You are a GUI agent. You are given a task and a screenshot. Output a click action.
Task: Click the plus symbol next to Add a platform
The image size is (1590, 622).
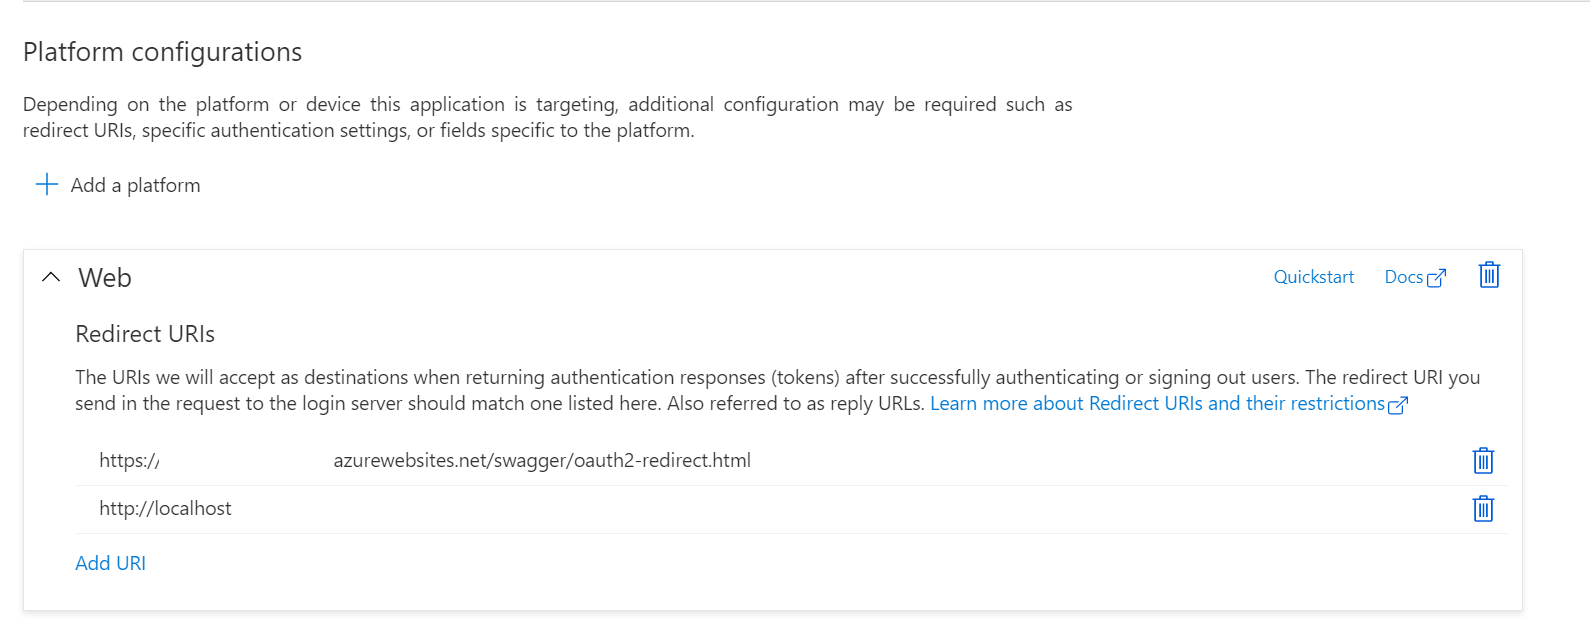pos(46,184)
